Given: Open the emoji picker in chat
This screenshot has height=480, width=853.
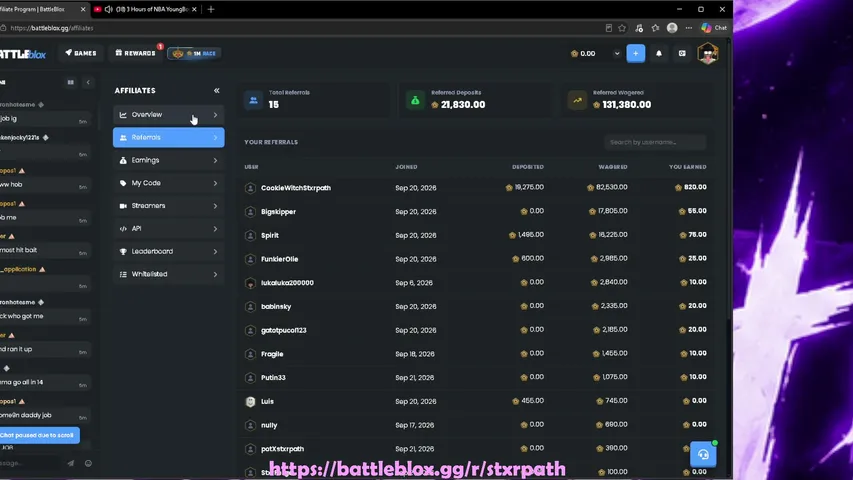Looking at the screenshot, I should coord(88,463).
